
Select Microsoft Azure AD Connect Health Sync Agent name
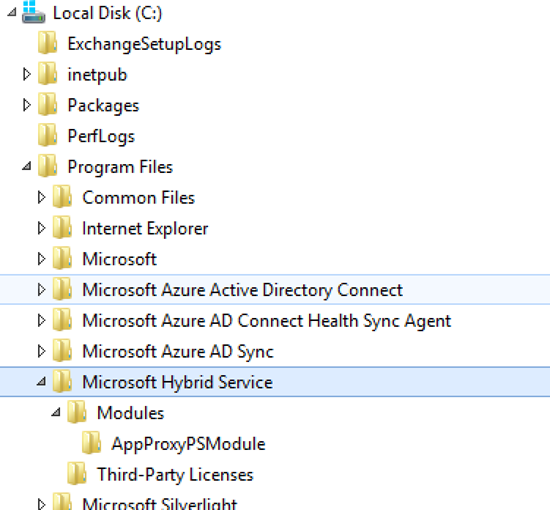(267, 322)
